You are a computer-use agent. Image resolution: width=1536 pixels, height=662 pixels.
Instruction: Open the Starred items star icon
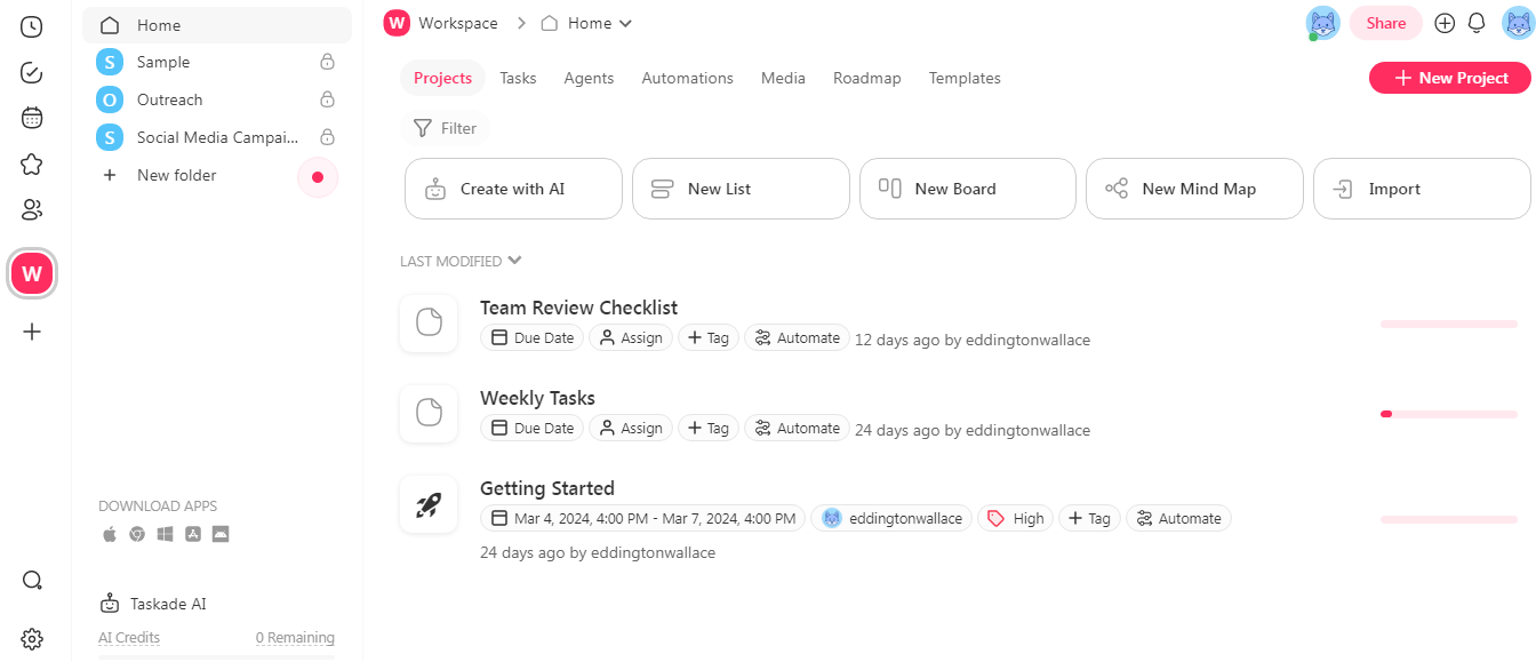point(31,163)
